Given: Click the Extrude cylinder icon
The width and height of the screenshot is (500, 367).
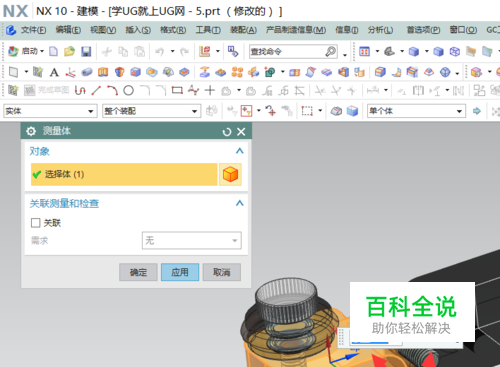Looking at the screenshot, I should pos(87,72).
